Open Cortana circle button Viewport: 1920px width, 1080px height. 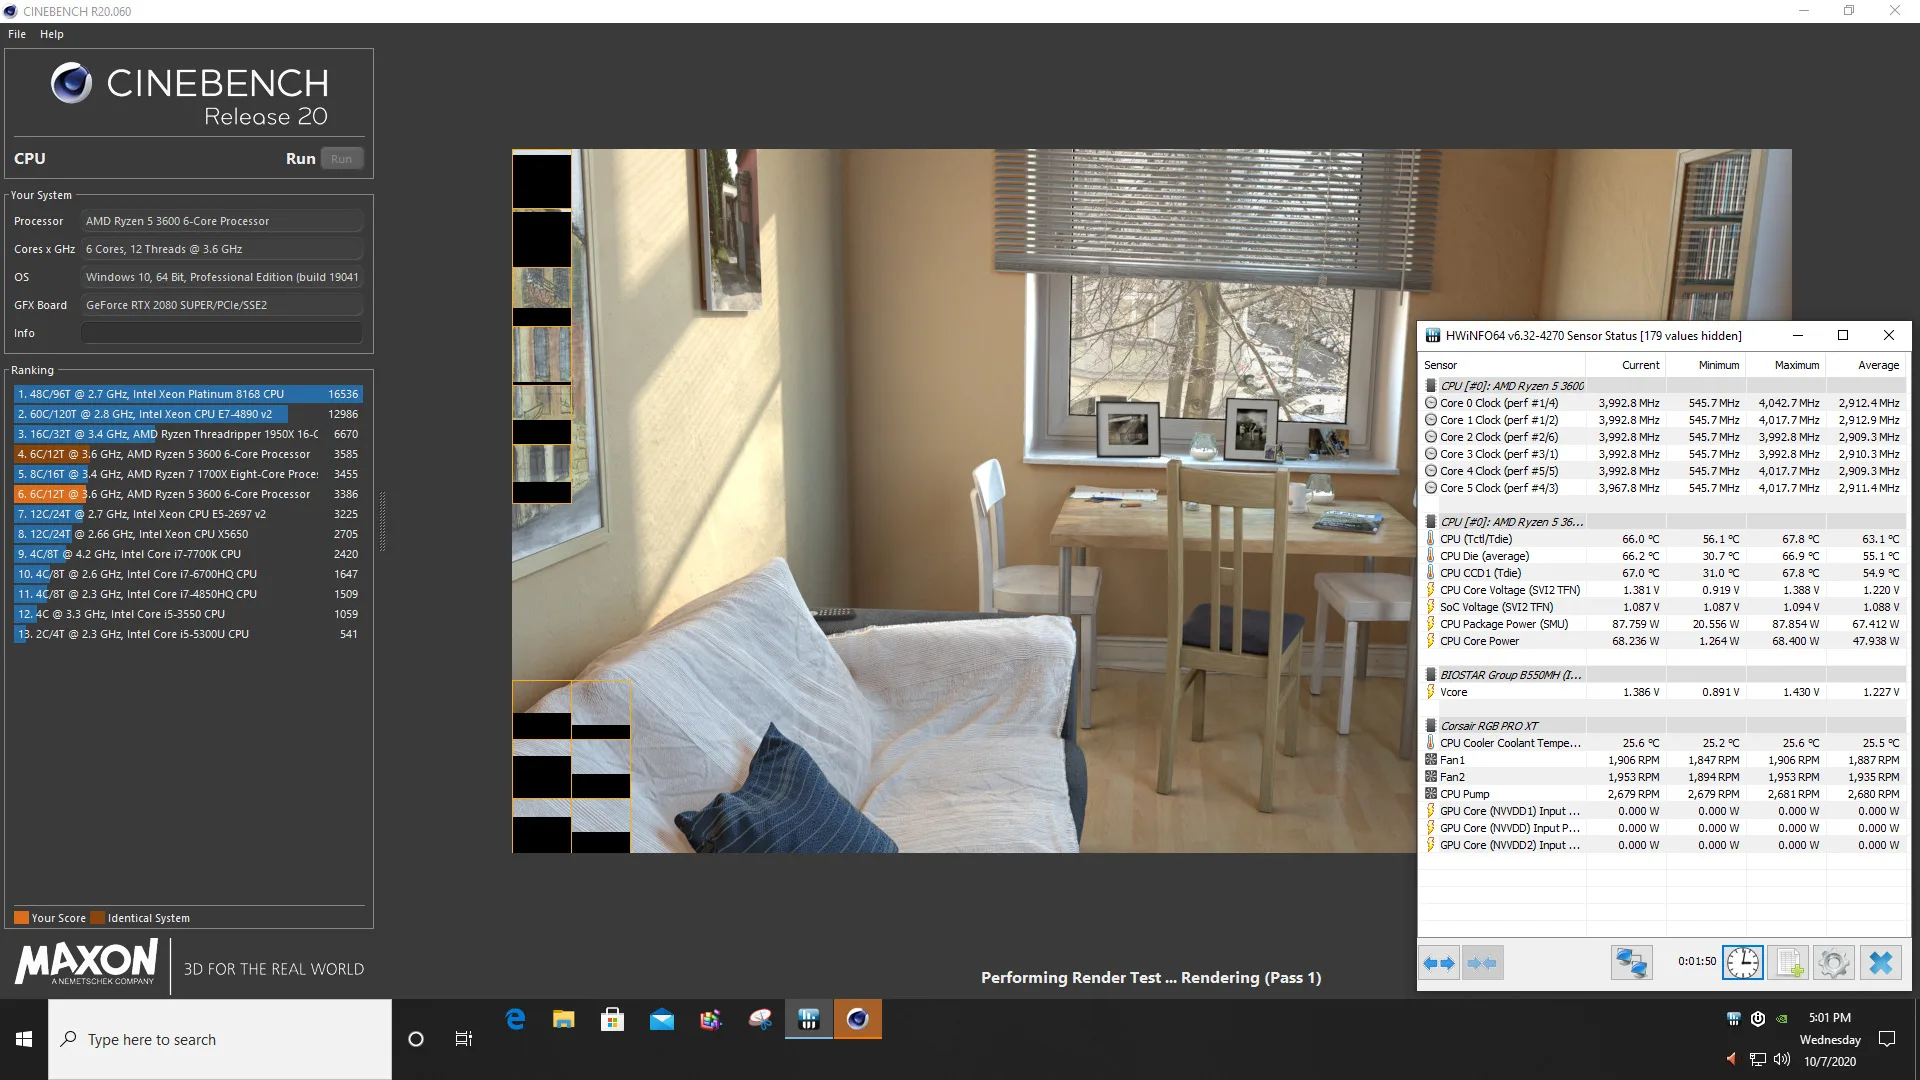tap(416, 1039)
